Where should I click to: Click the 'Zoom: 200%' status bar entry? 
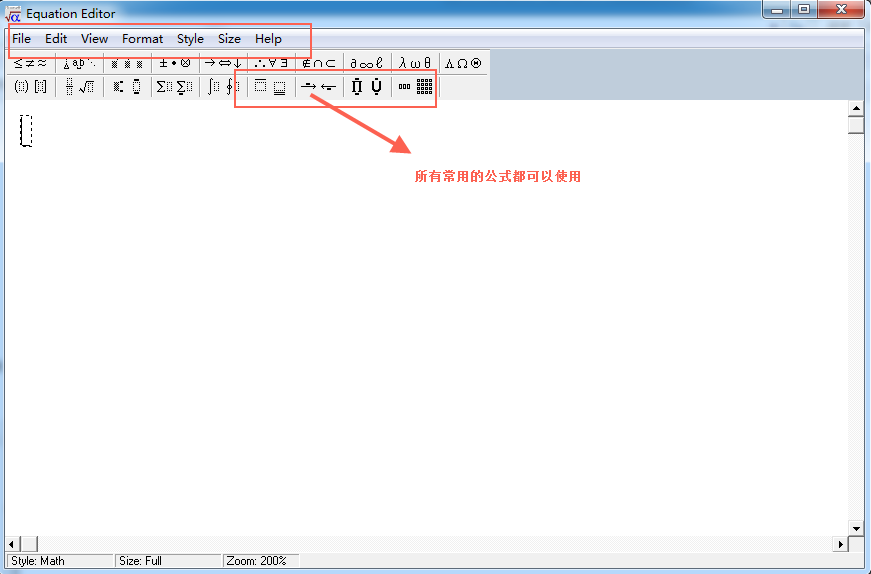[261, 561]
